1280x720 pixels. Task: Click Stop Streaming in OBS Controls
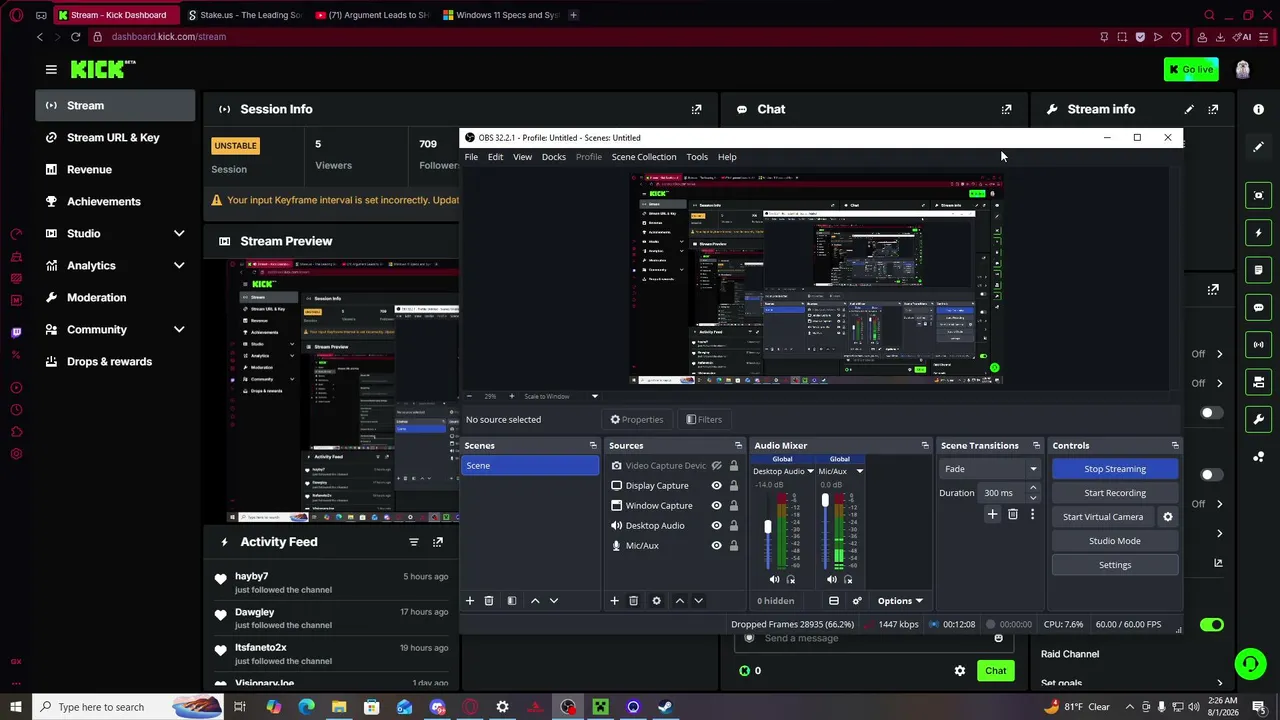1115,469
